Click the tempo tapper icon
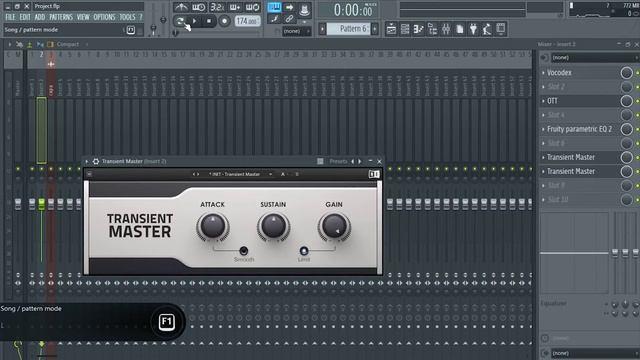Viewport: 640px width, 360px height. coord(487,29)
